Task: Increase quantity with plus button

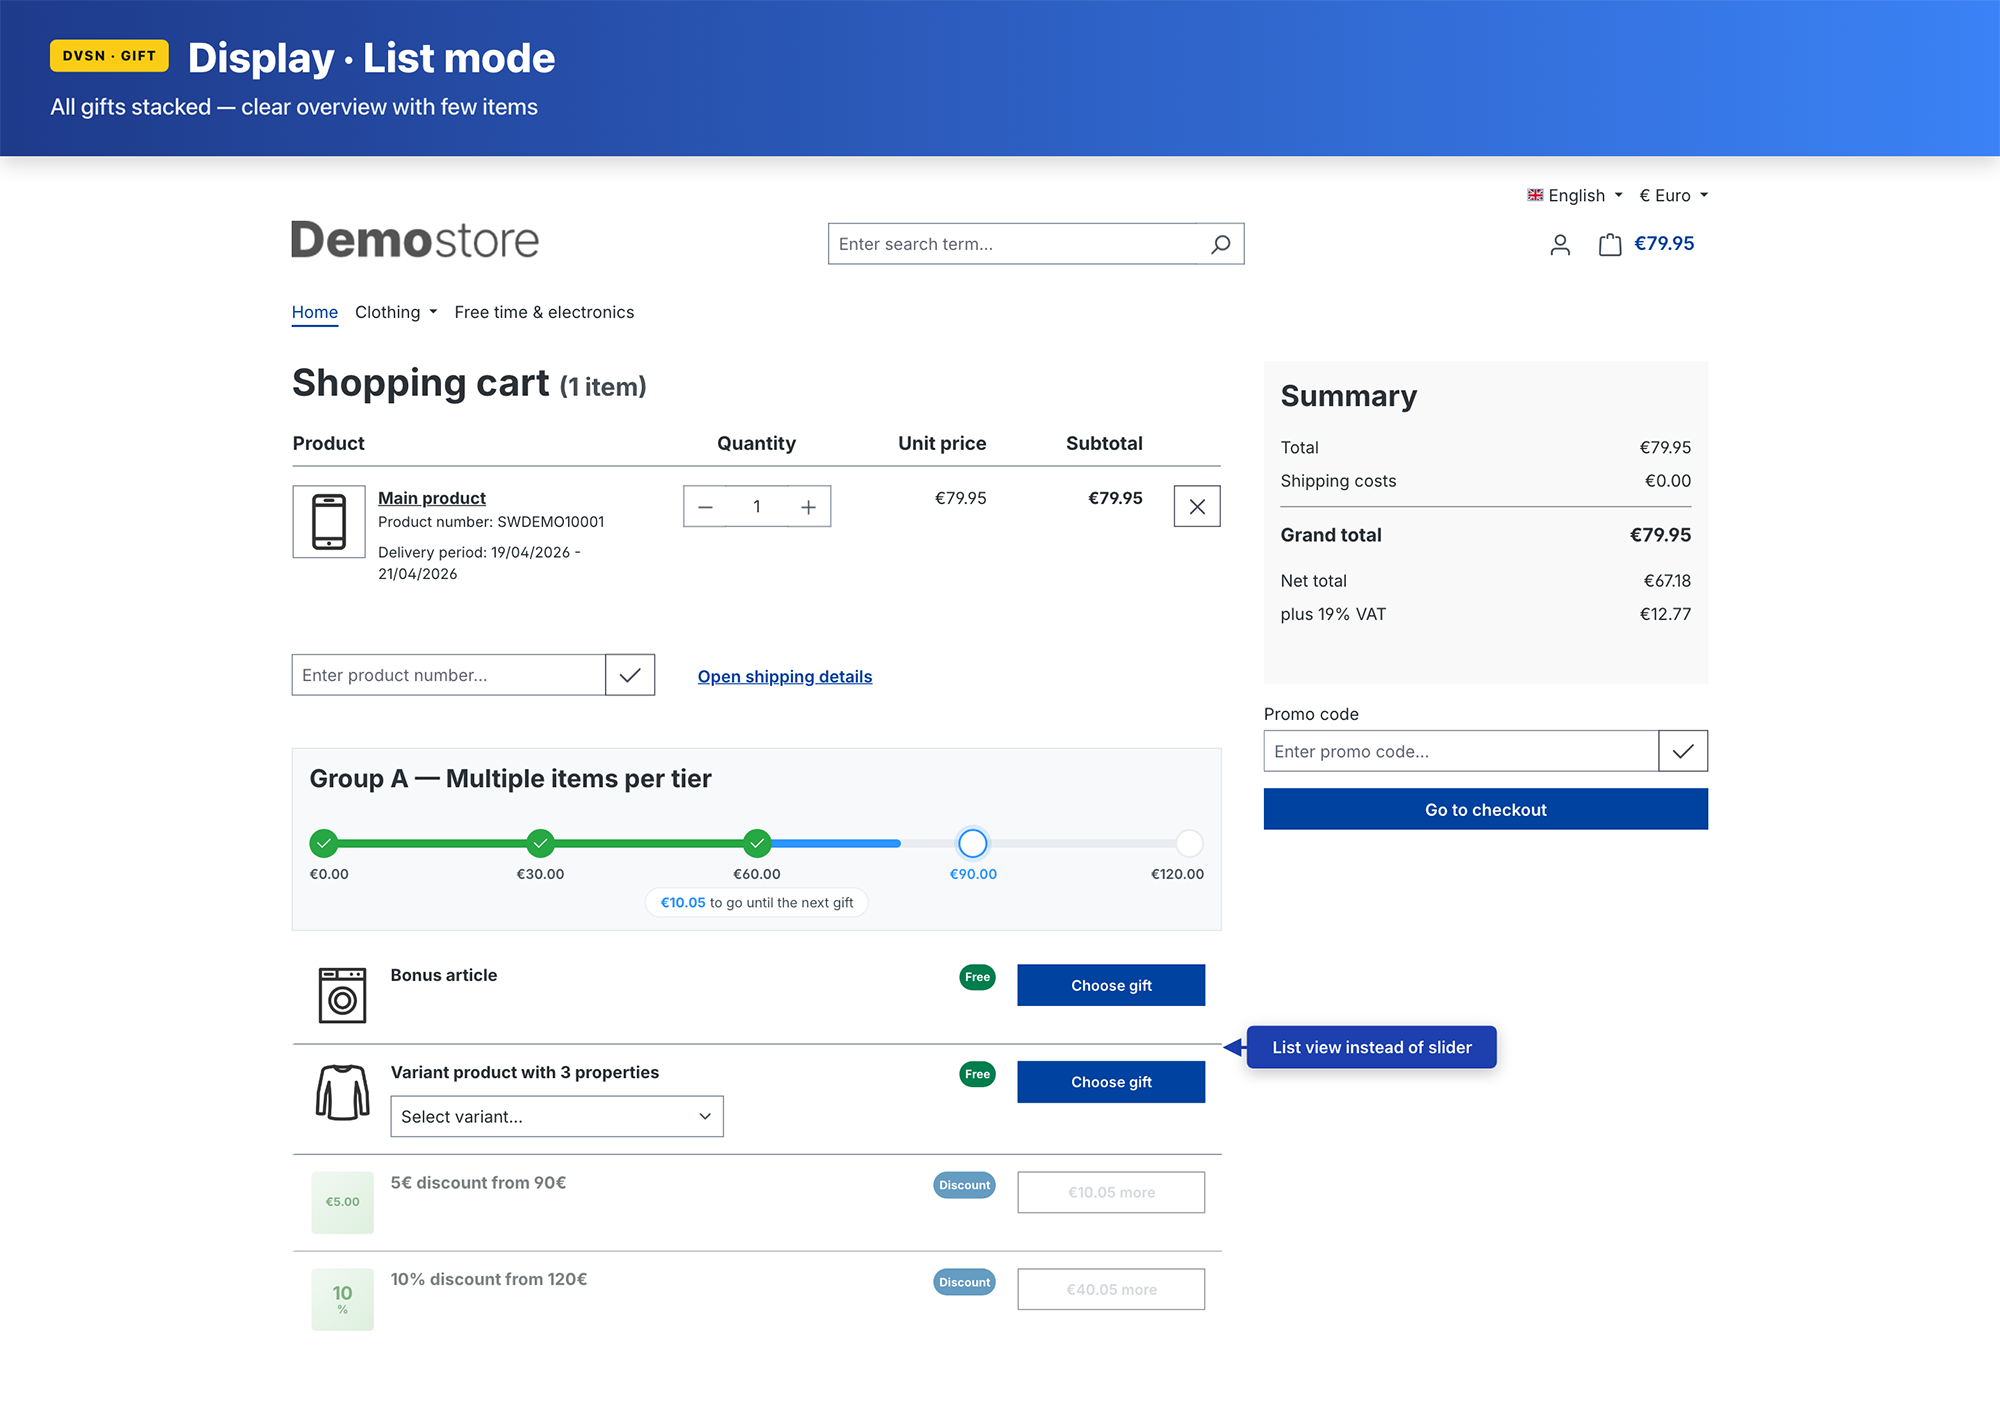Action: tap(808, 507)
